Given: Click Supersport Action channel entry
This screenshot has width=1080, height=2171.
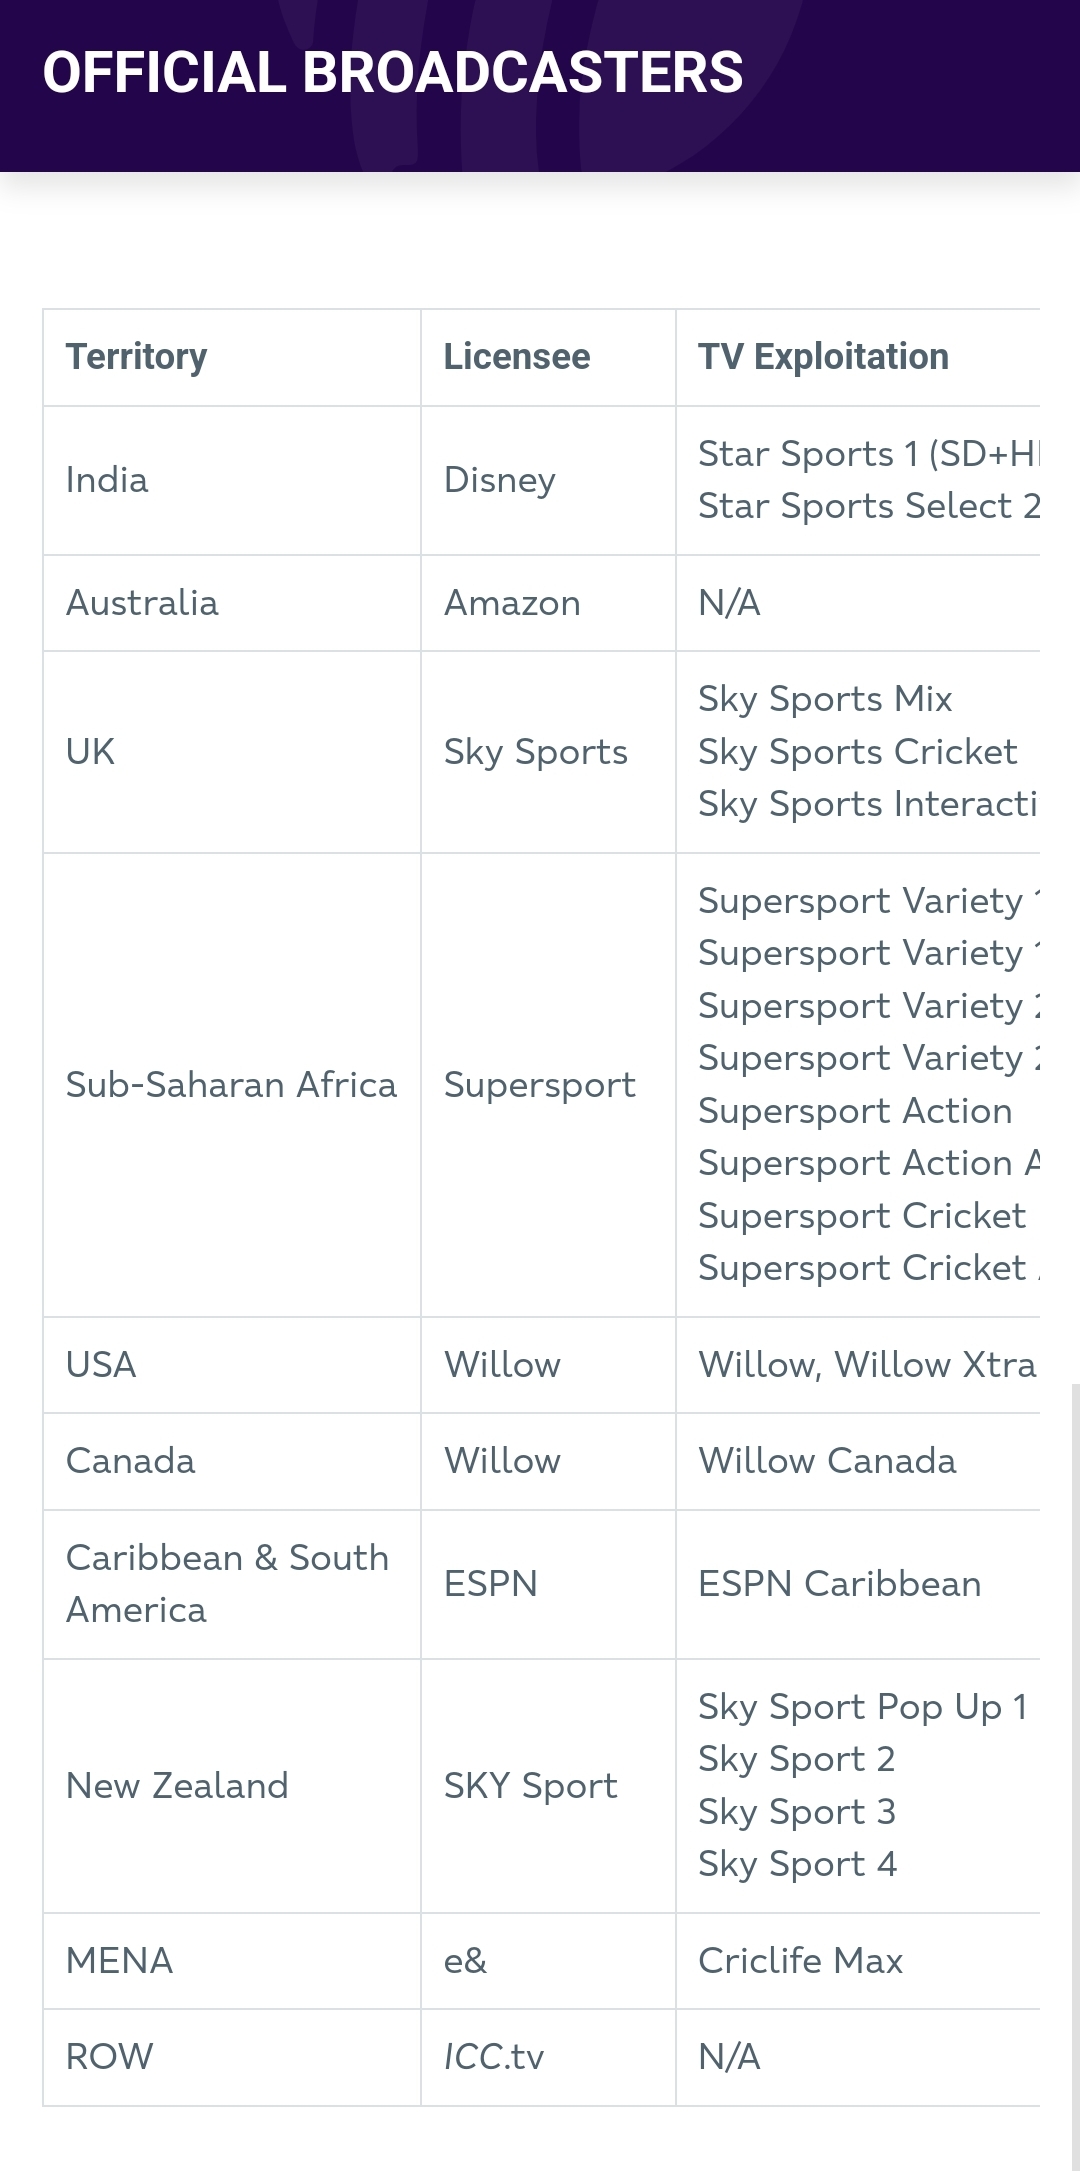Looking at the screenshot, I should point(855,1111).
